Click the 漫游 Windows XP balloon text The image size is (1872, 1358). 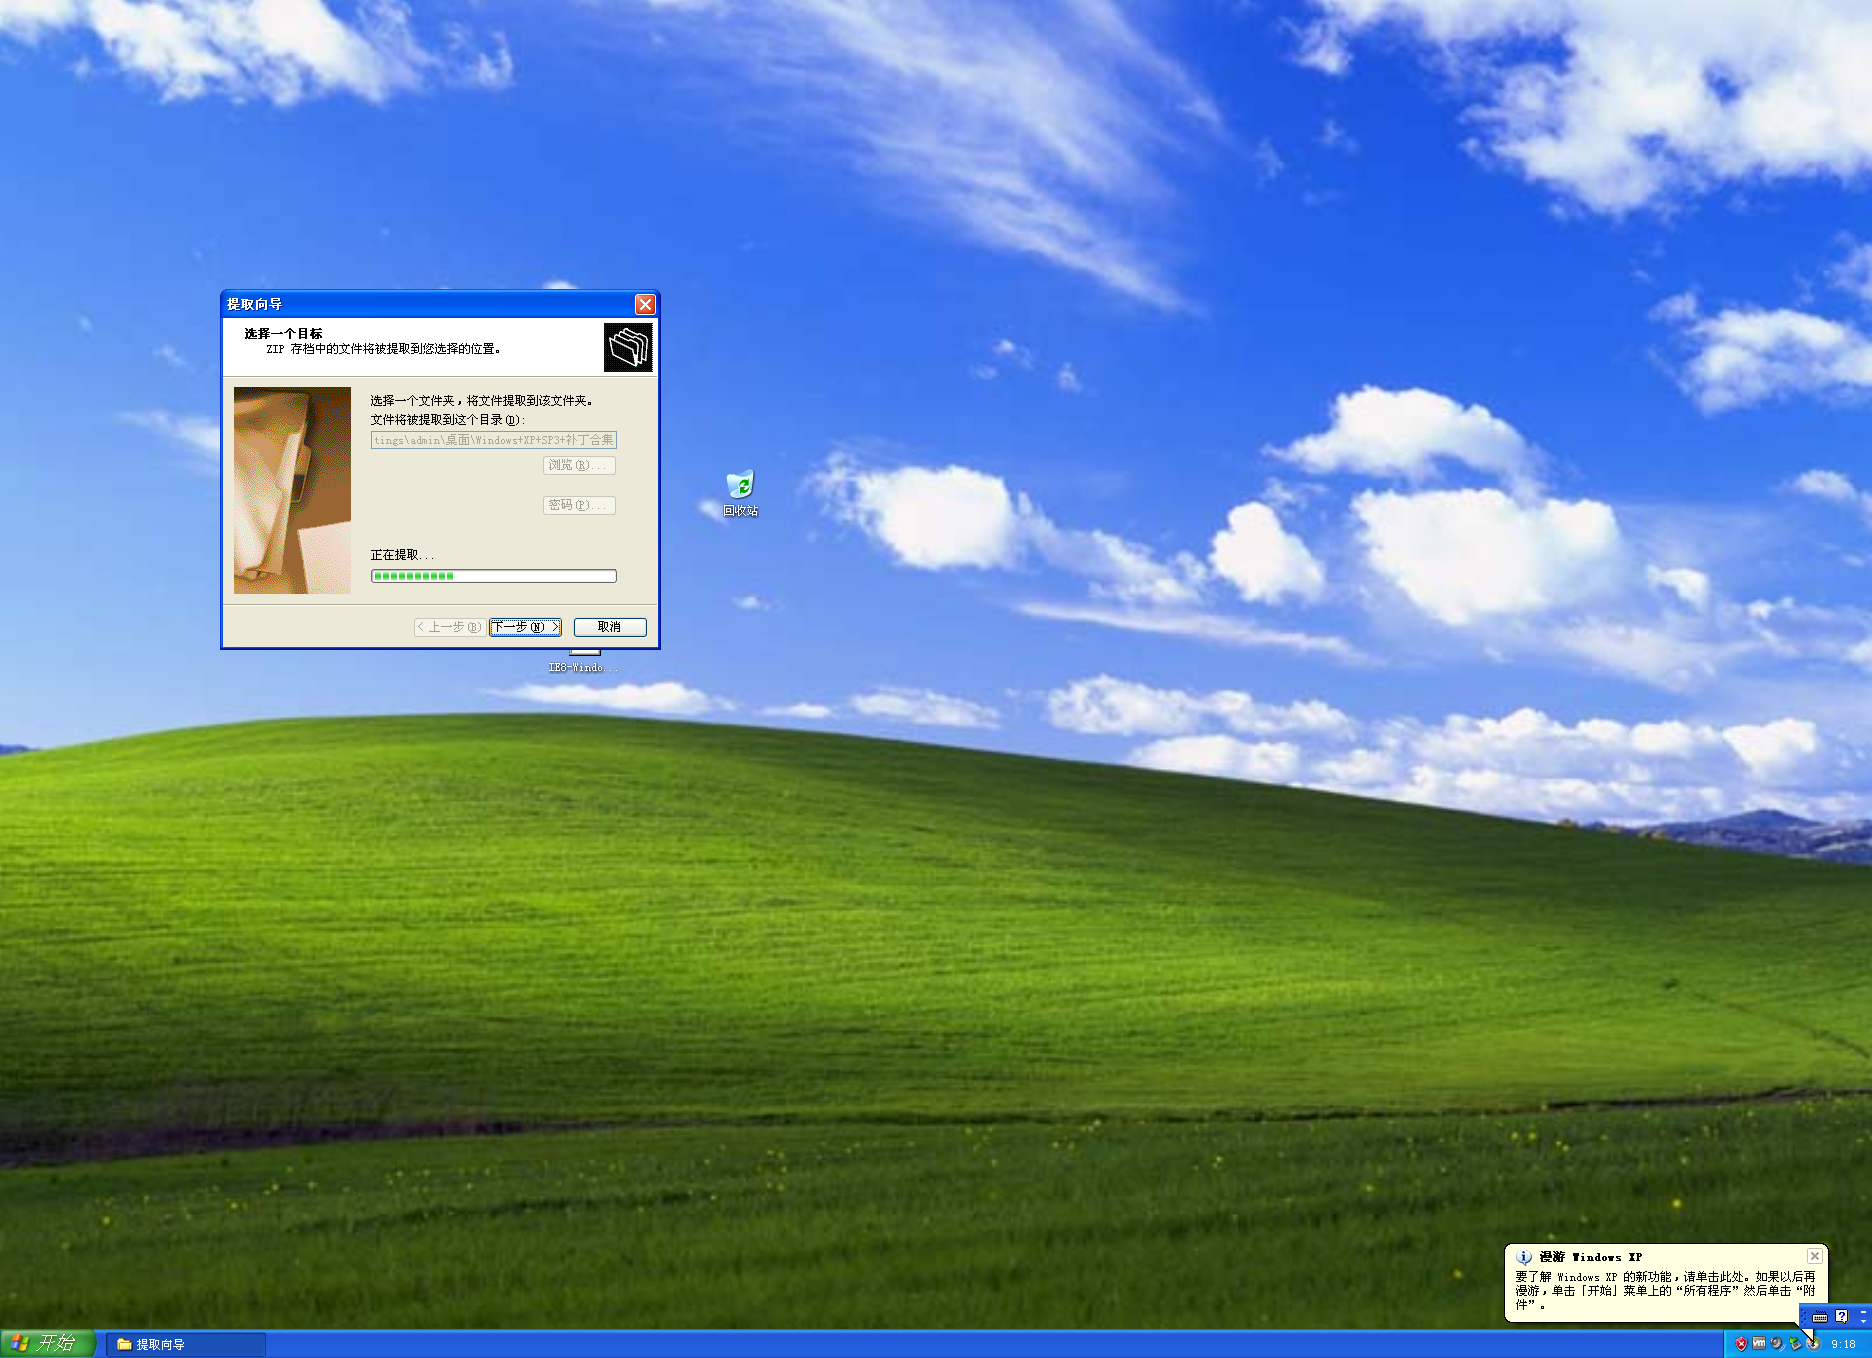pos(1665,1291)
